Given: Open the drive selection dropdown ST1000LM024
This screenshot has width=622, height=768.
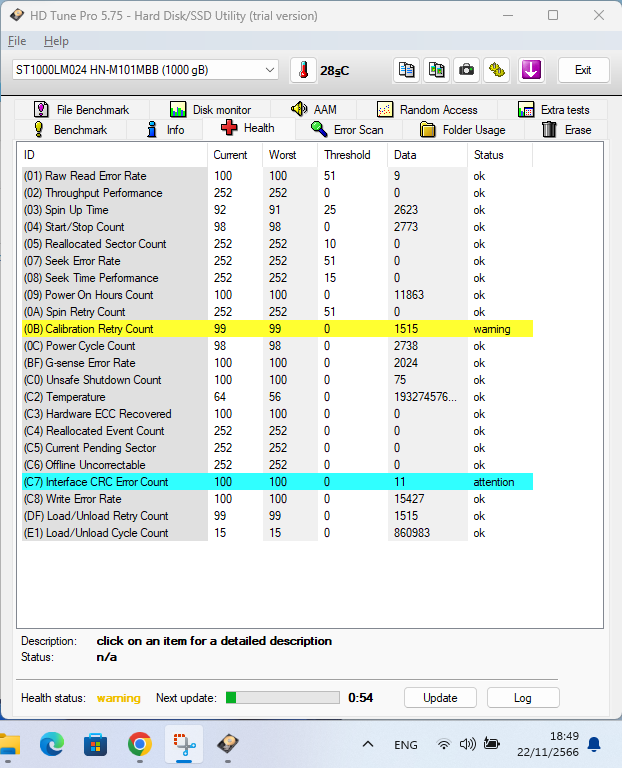Looking at the screenshot, I should [145, 70].
